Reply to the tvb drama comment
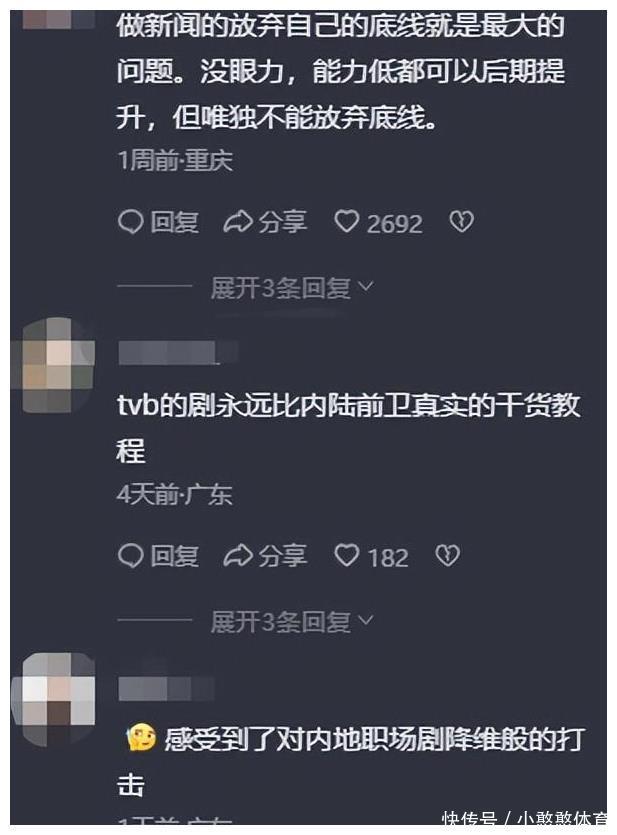The image size is (617, 835). tap(158, 556)
